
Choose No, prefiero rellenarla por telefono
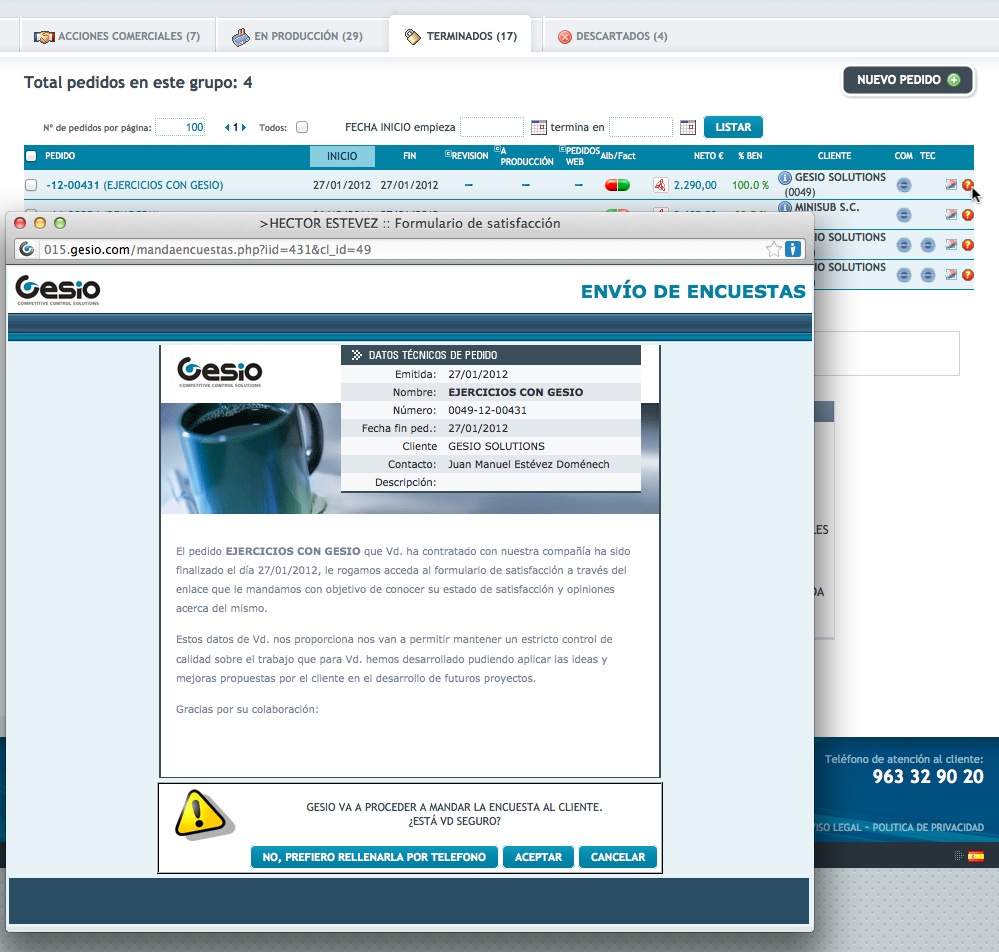click(374, 858)
